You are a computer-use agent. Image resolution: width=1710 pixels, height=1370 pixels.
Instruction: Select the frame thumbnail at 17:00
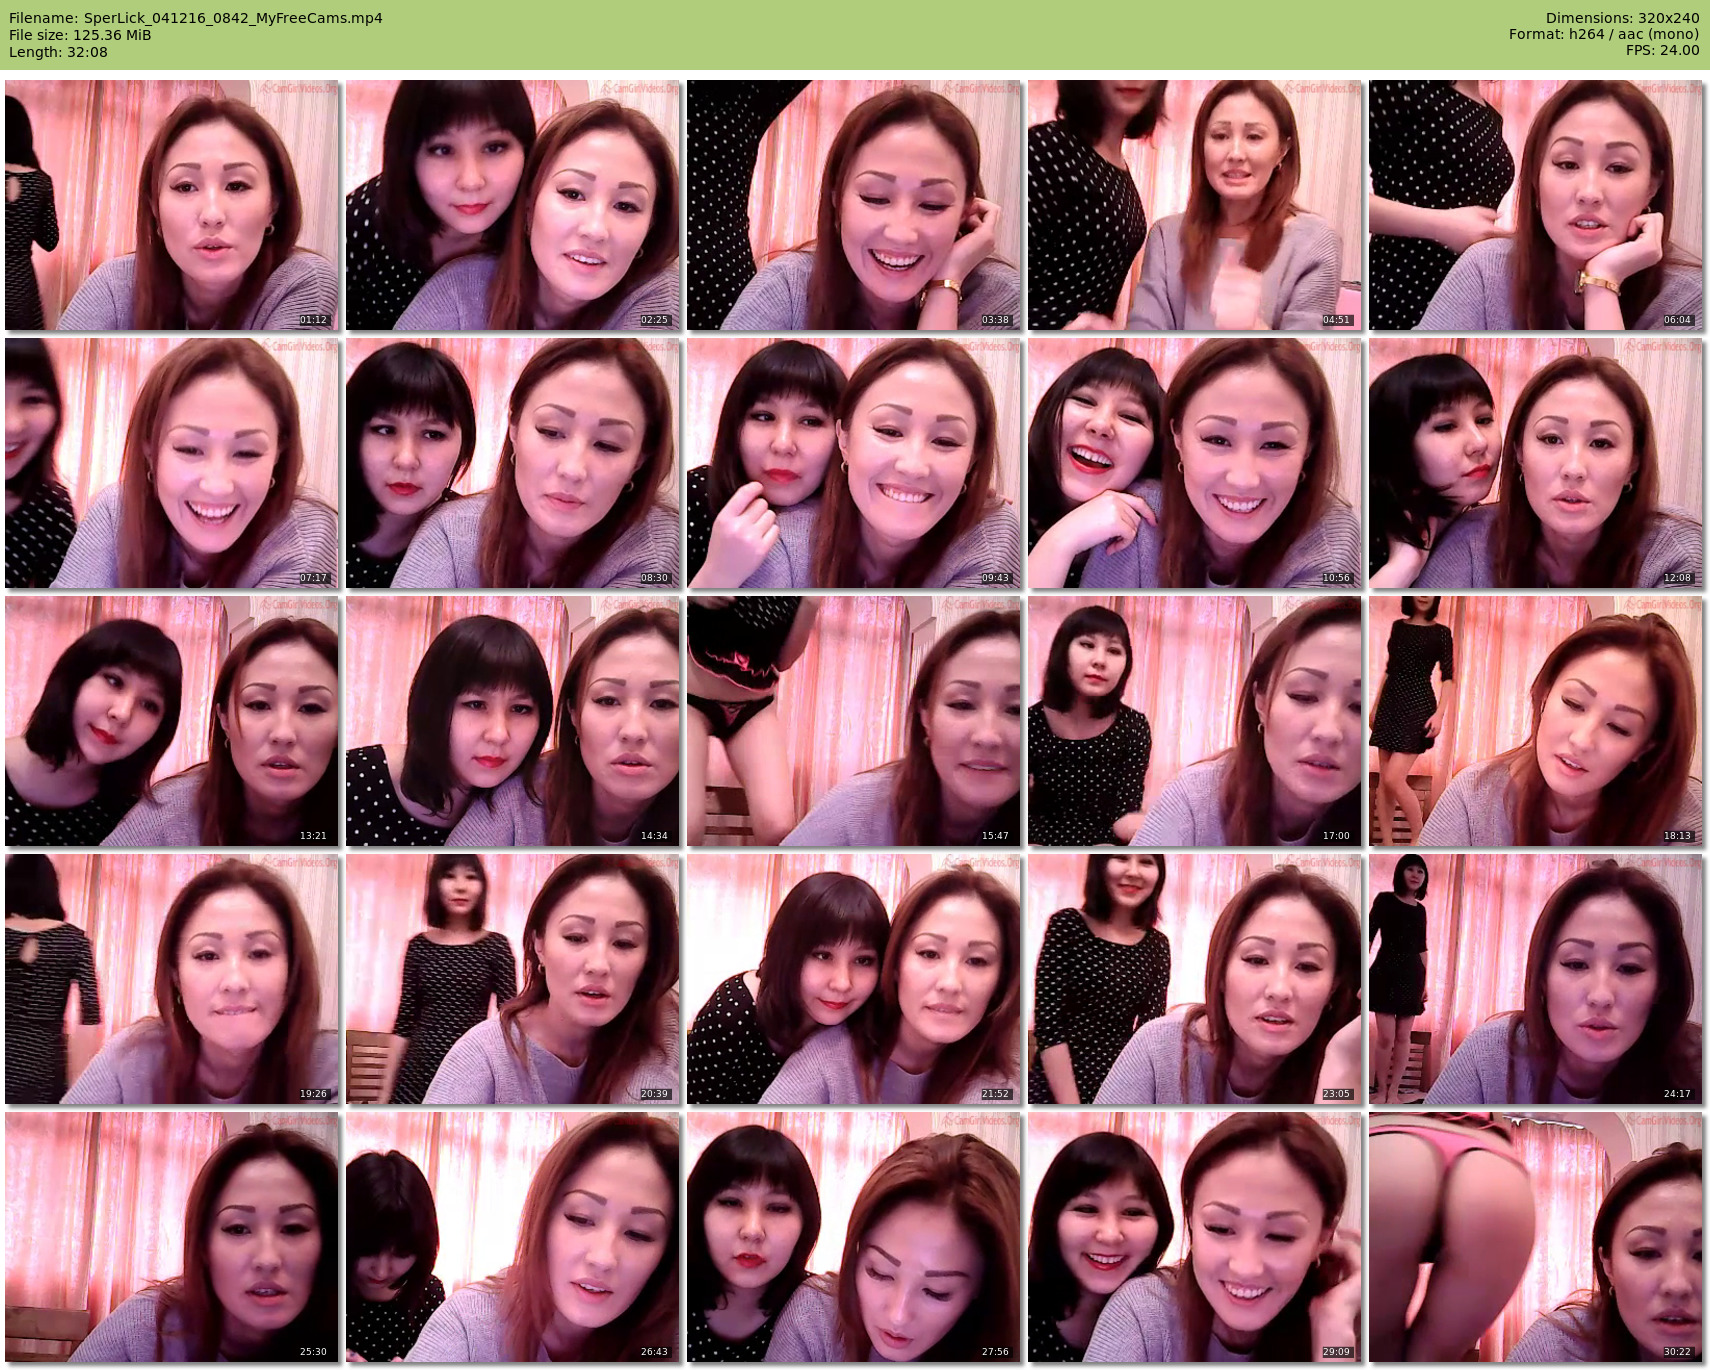[x=1195, y=721]
